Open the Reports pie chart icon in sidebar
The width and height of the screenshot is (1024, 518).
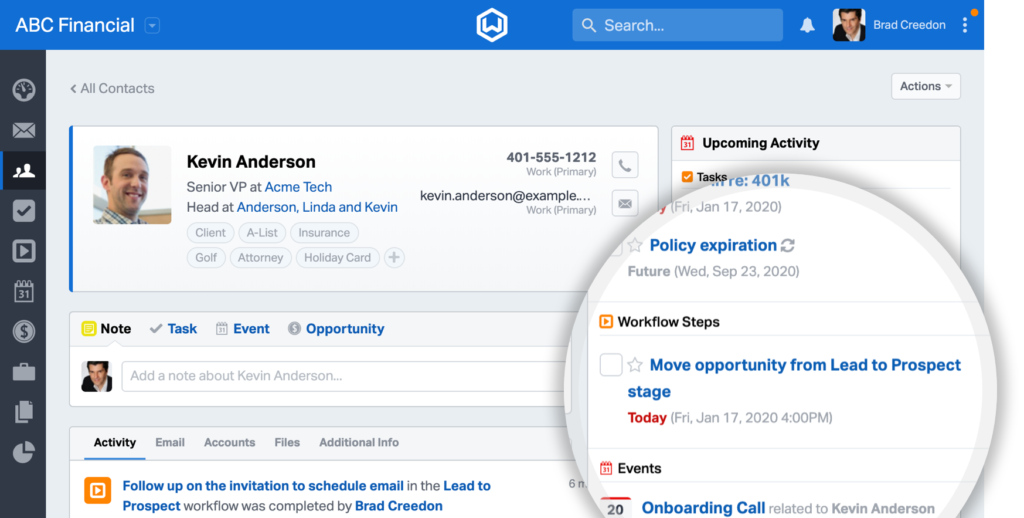pyautogui.click(x=24, y=452)
